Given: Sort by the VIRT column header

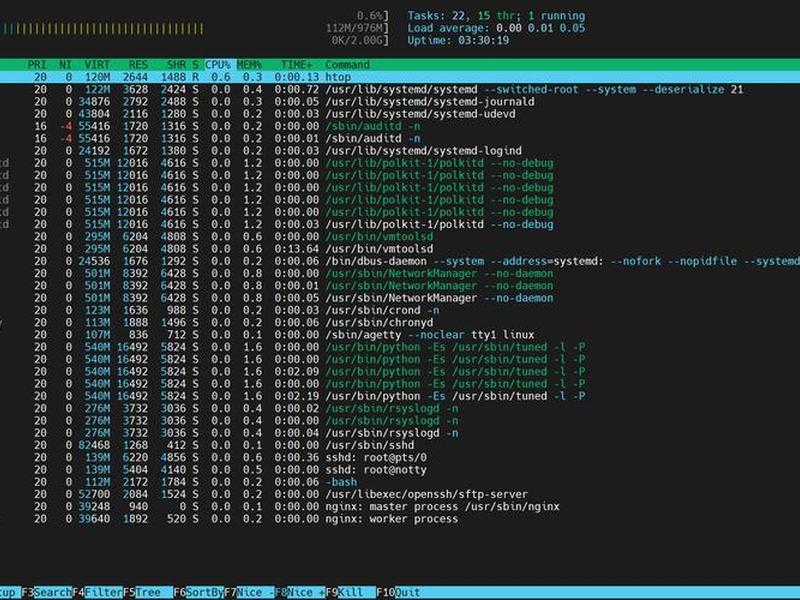Looking at the screenshot, I should pos(97,65).
